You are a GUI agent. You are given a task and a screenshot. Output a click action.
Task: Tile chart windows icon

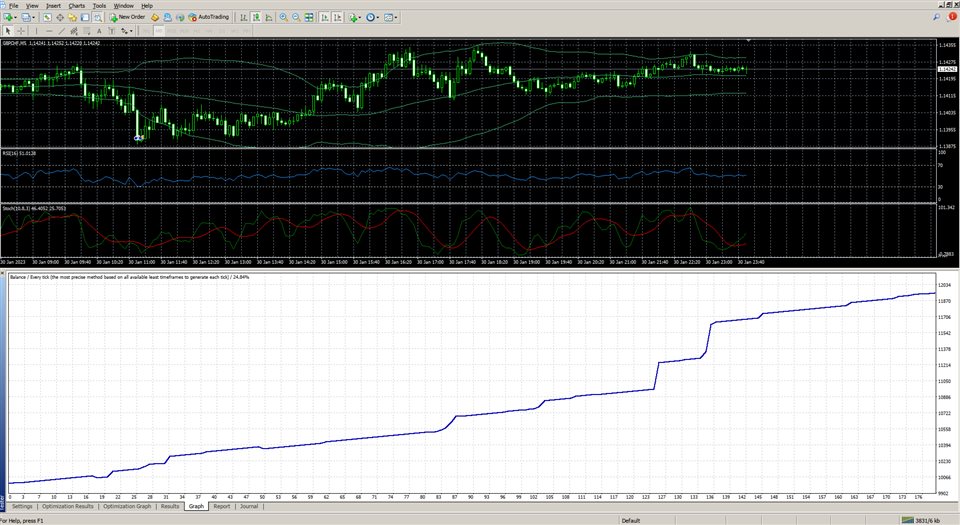click(309, 17)
